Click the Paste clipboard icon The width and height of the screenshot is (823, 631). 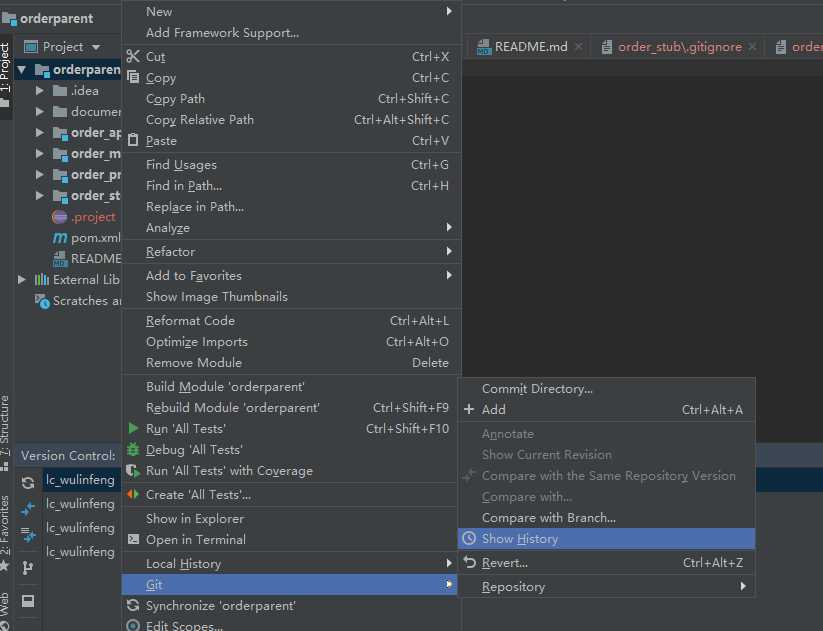133,140
